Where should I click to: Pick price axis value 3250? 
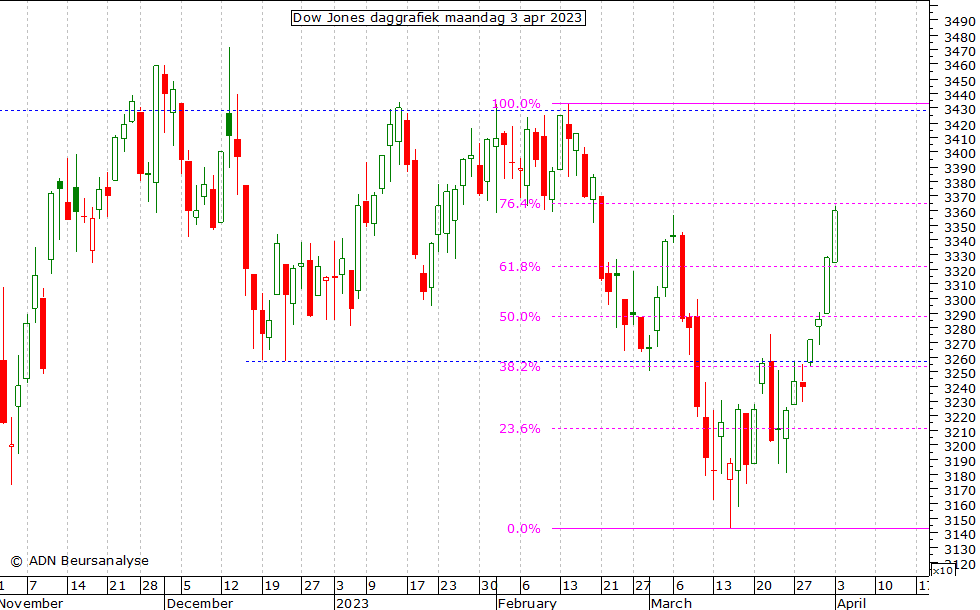pos(959,374)
